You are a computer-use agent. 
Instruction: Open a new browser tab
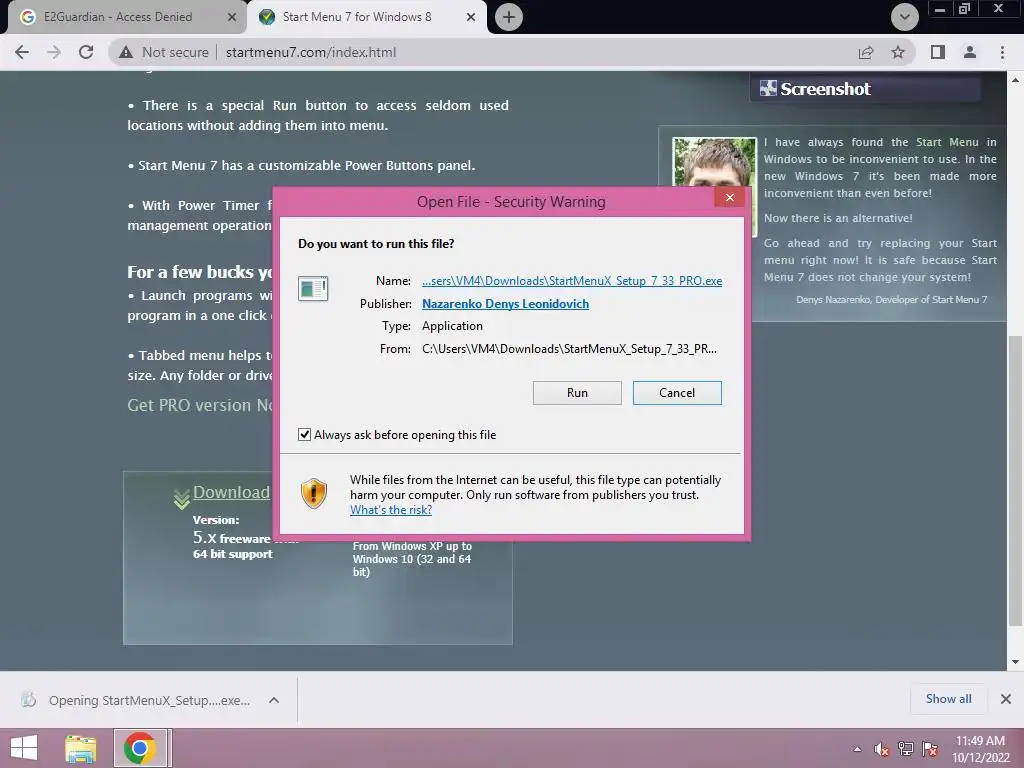pos(509,17)
